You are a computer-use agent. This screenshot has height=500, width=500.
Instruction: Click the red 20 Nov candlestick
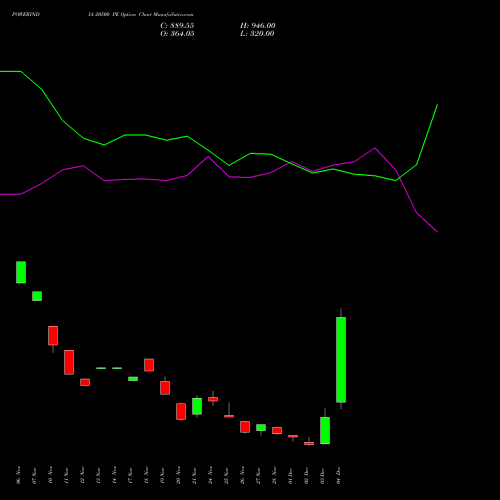click(x=181, y=411)
